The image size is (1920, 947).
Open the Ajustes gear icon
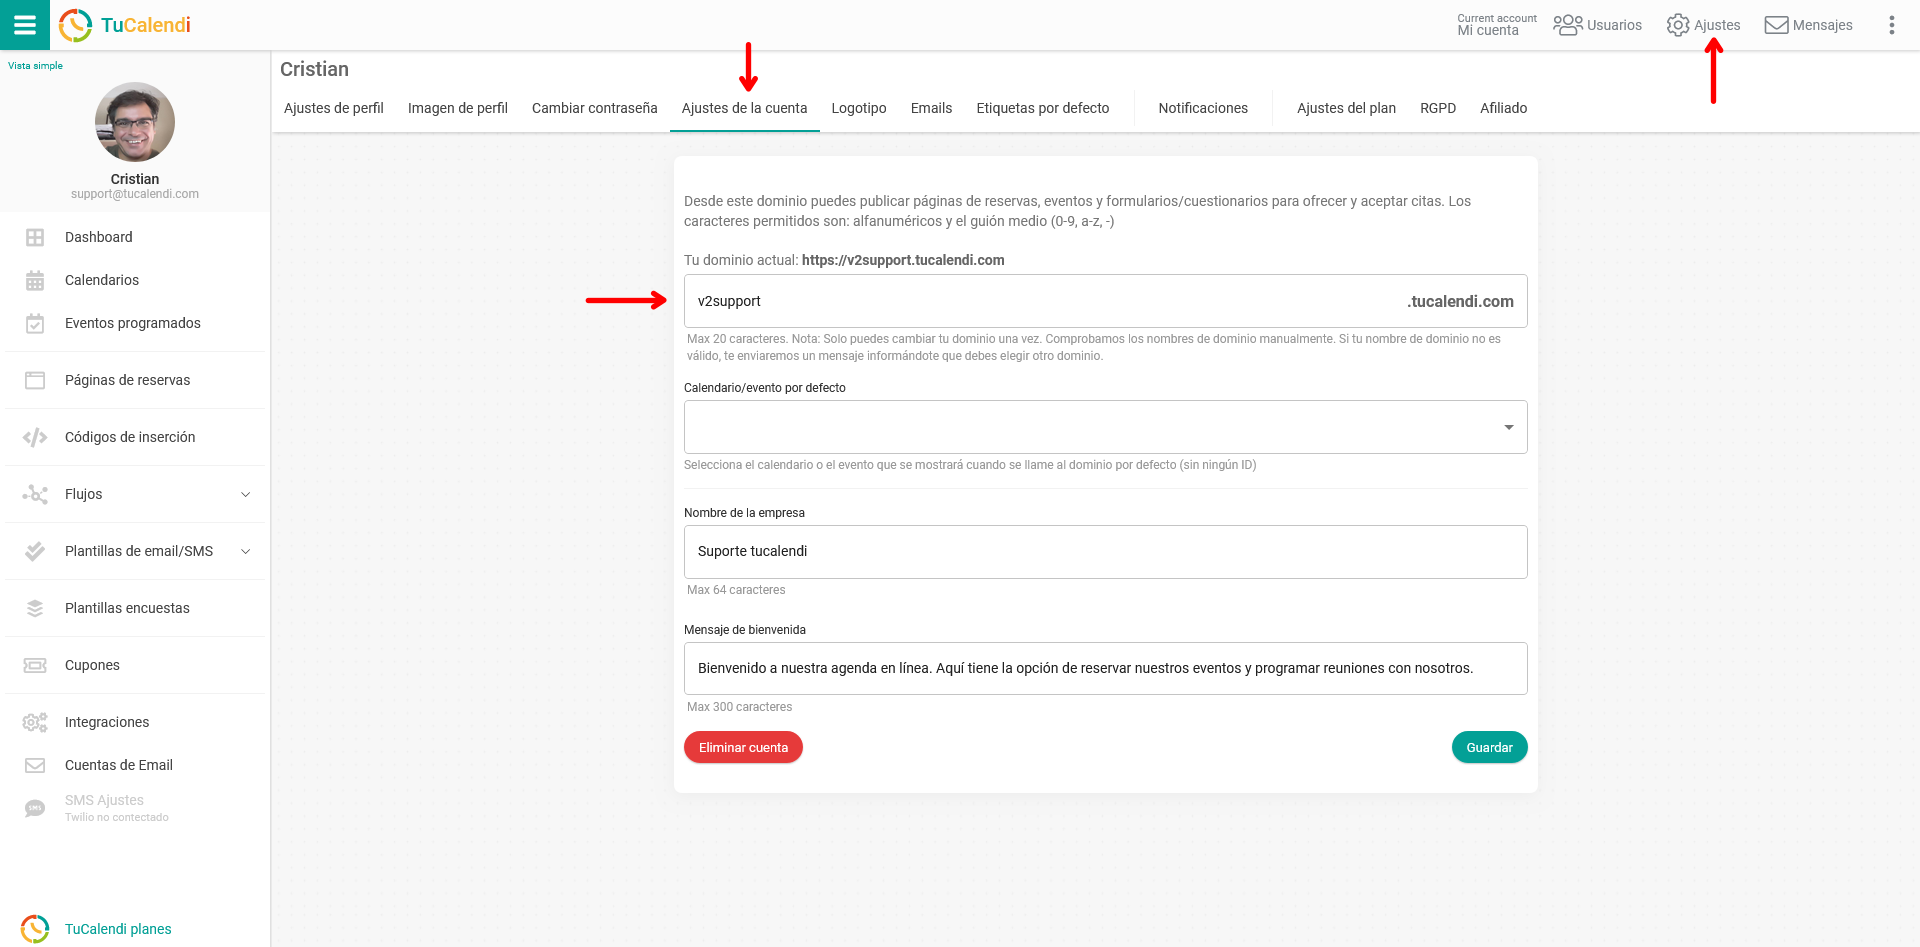click(1677, 25)
